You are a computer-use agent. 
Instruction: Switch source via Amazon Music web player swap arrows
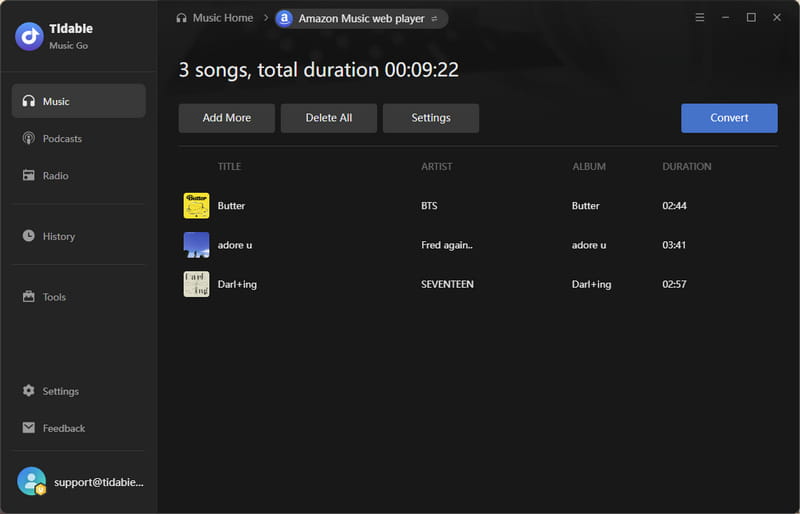tap(434, 18)
